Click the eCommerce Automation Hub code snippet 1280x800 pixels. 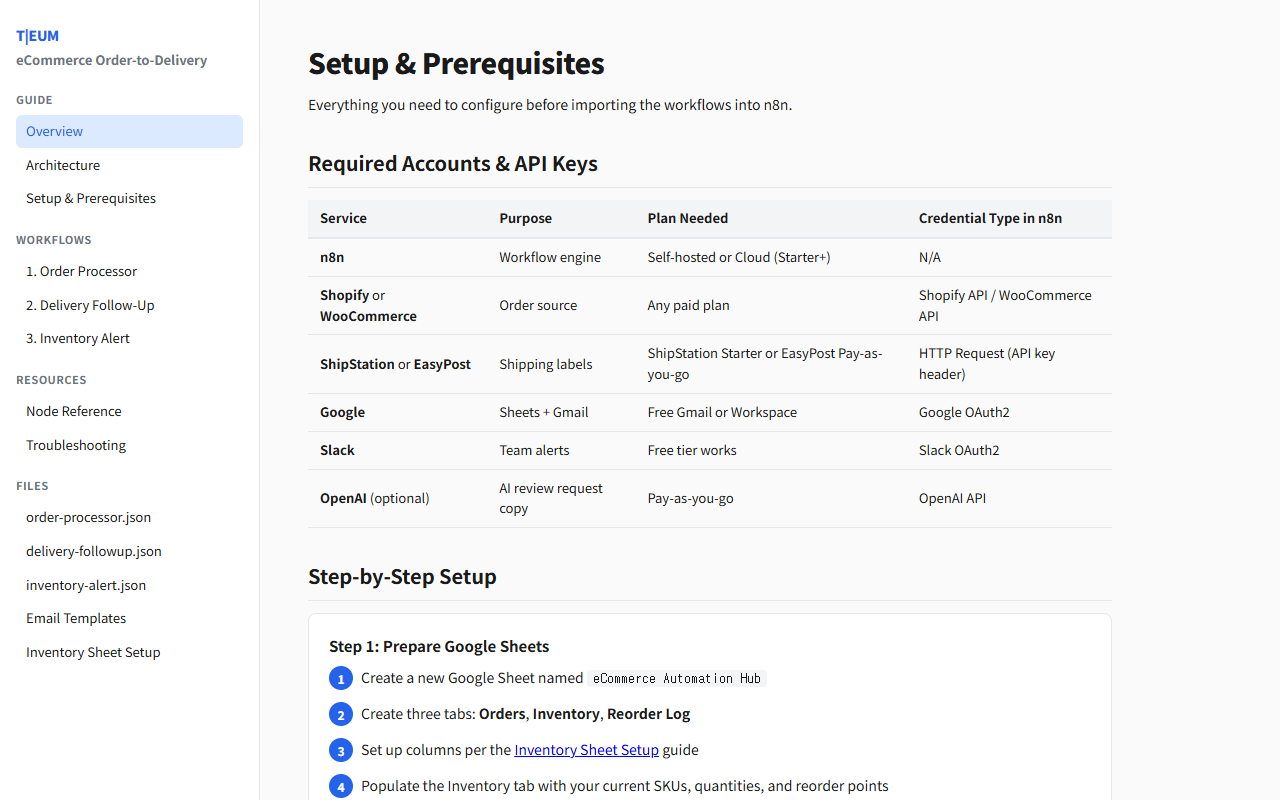677,678
